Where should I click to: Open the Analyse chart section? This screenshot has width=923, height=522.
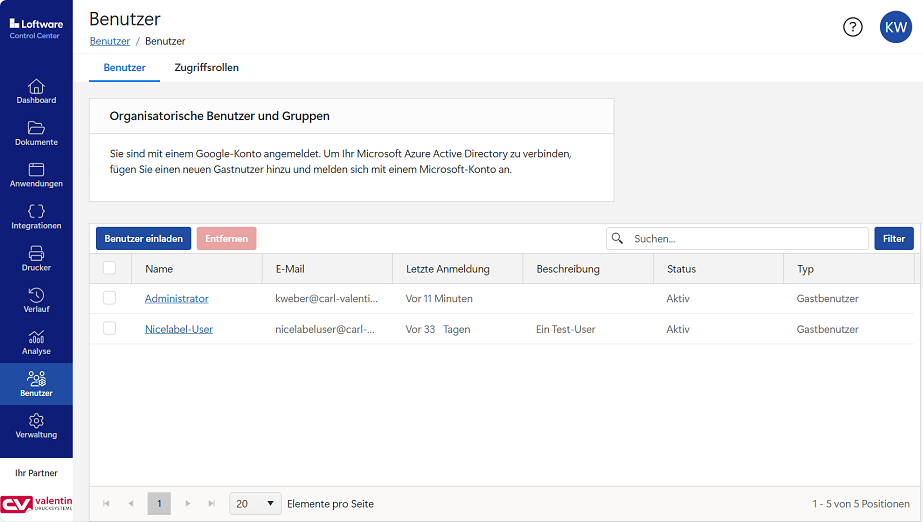pyautogui.click(x=36, y=342)
